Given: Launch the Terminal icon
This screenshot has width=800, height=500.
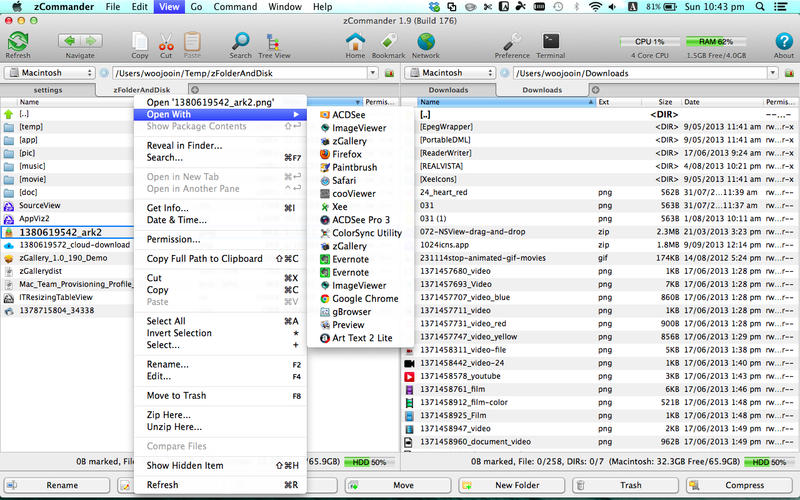Looking at the screenshot, I should [x=550, y=42].
